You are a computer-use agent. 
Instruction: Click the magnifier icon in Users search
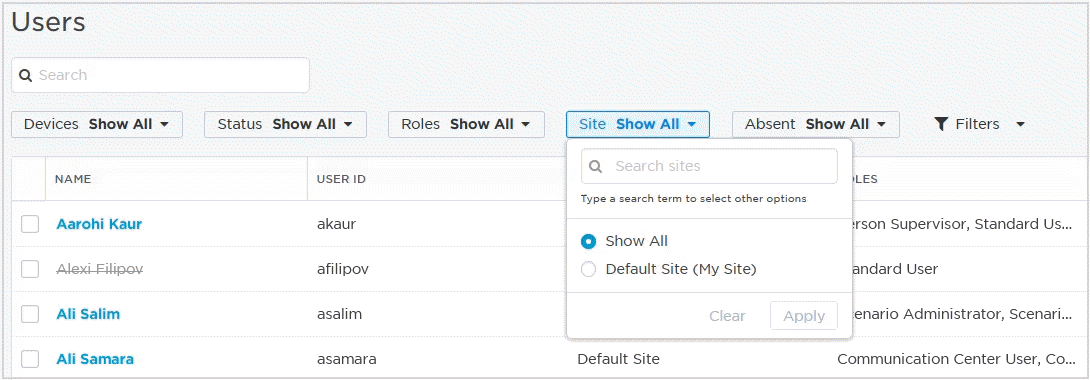[26, 75]
